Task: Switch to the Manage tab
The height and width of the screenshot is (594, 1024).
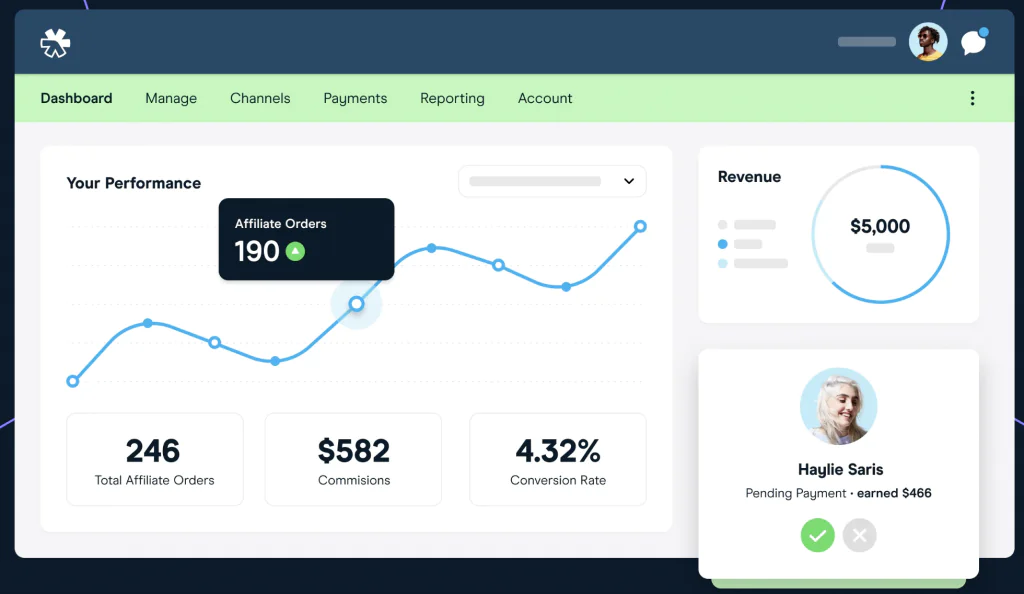Action: point(171,98)
